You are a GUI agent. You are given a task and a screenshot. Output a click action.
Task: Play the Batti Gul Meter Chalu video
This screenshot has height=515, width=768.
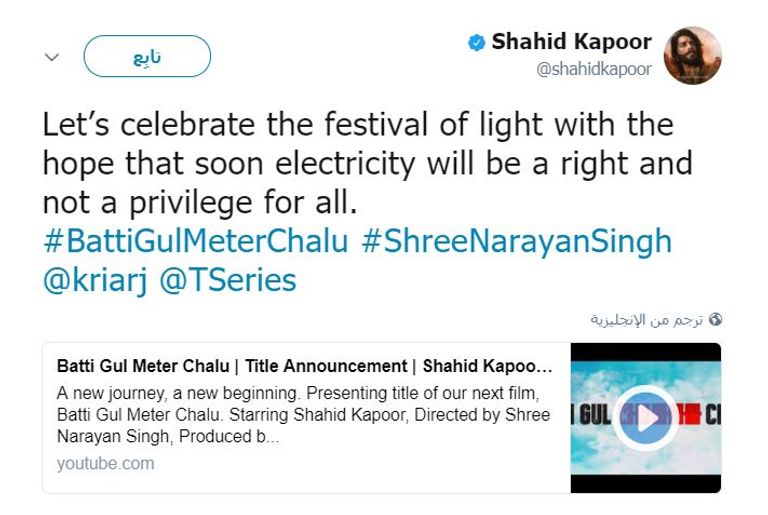coord(644,417)
